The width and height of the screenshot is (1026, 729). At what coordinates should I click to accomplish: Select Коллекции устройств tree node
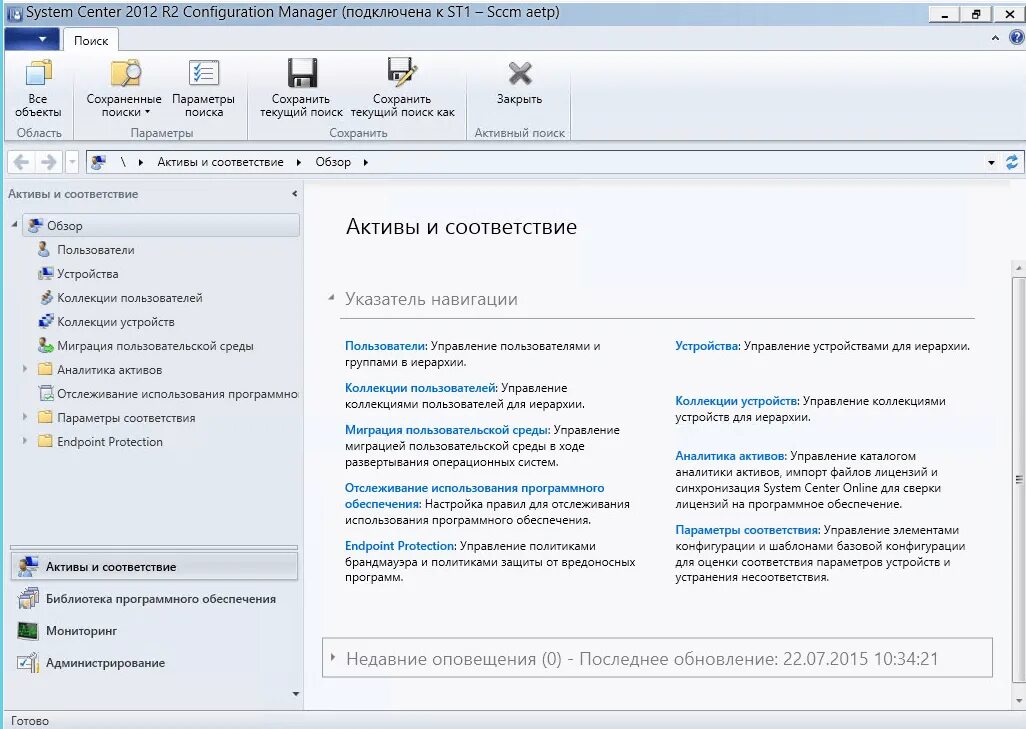click(116, 322)
